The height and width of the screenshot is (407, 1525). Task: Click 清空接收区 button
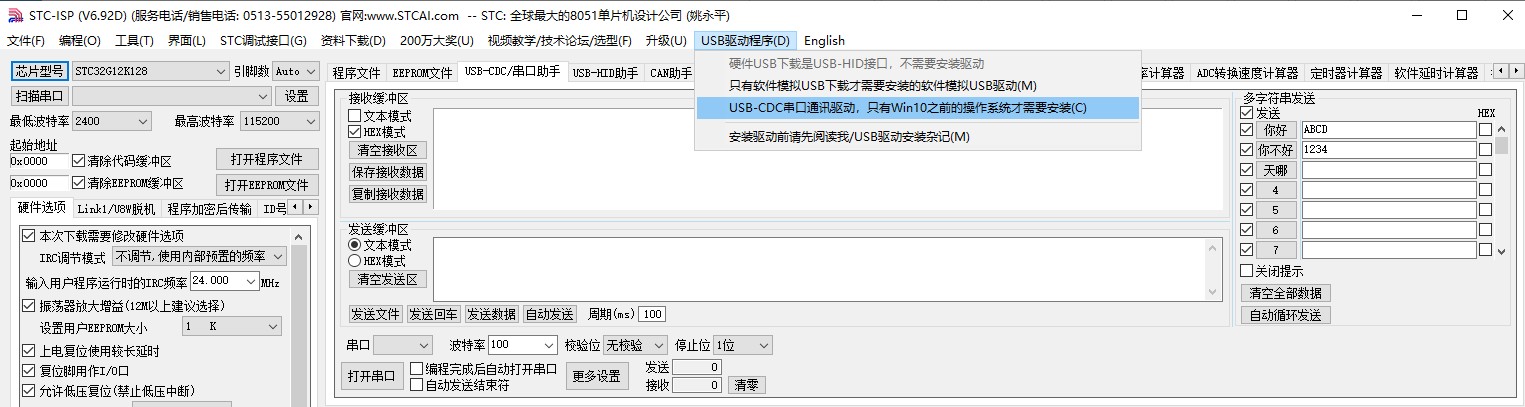388,150
